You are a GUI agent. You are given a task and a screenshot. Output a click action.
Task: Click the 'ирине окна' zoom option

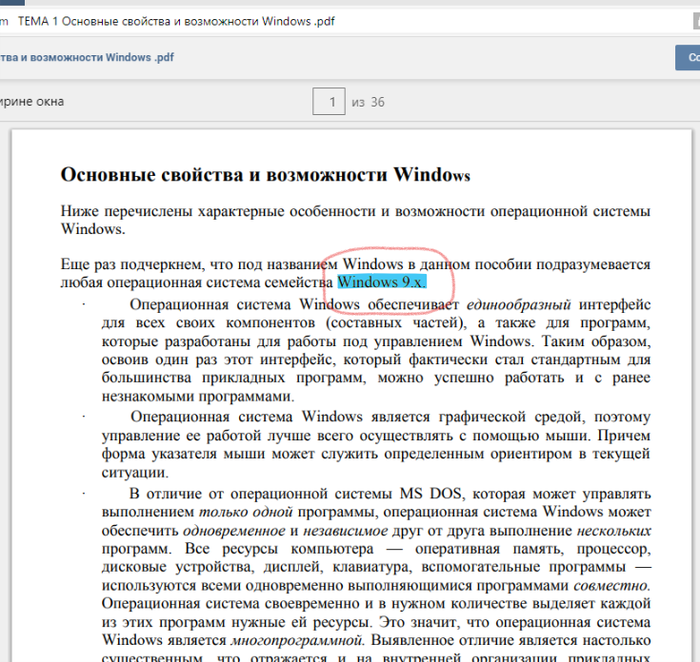[x=32, y=101]
